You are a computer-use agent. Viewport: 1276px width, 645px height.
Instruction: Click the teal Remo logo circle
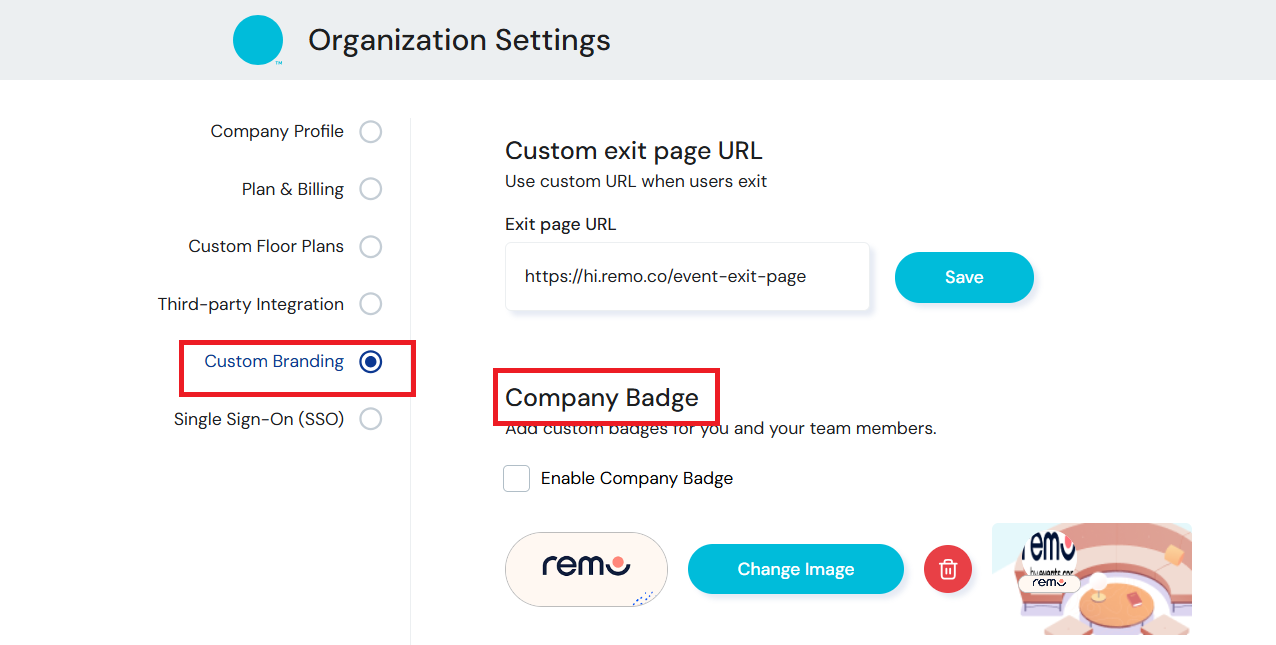point(258,40)
